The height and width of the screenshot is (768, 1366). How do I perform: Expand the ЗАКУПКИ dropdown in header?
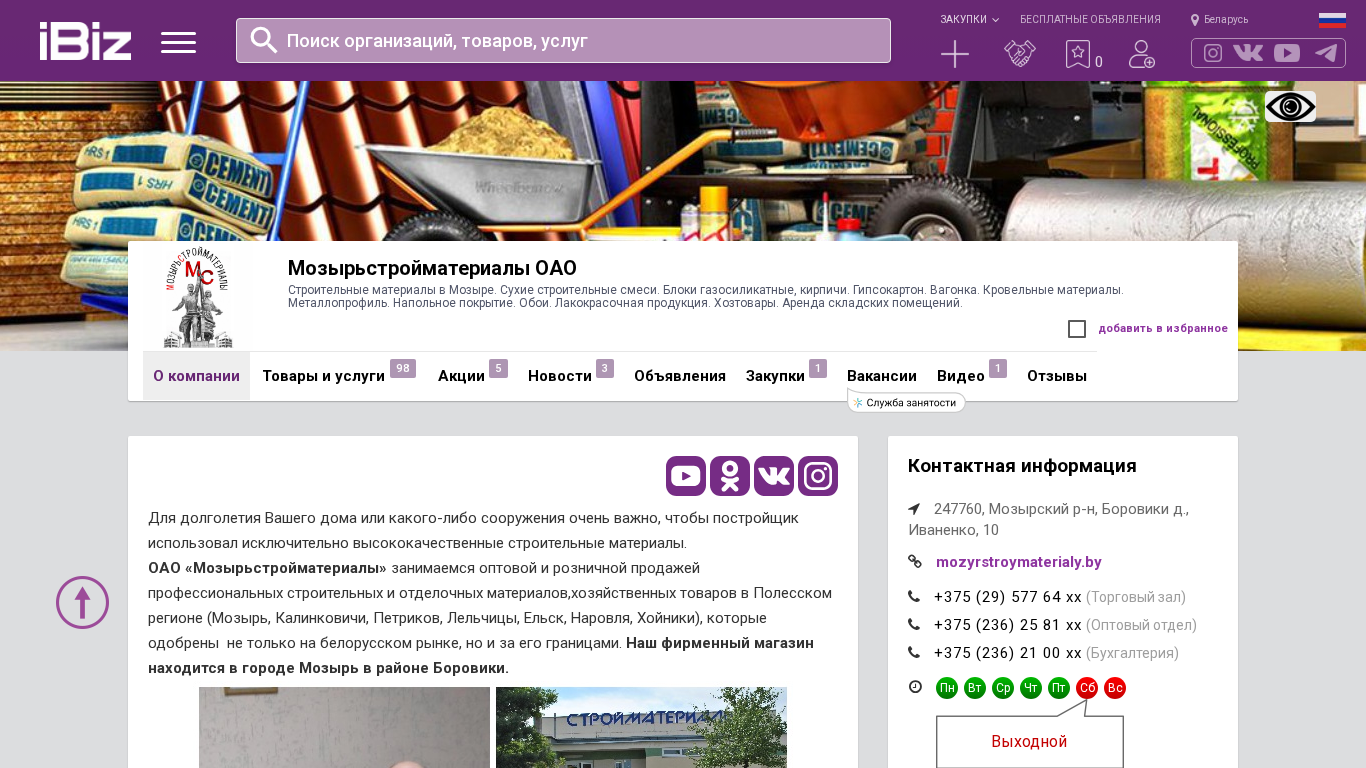969,20
